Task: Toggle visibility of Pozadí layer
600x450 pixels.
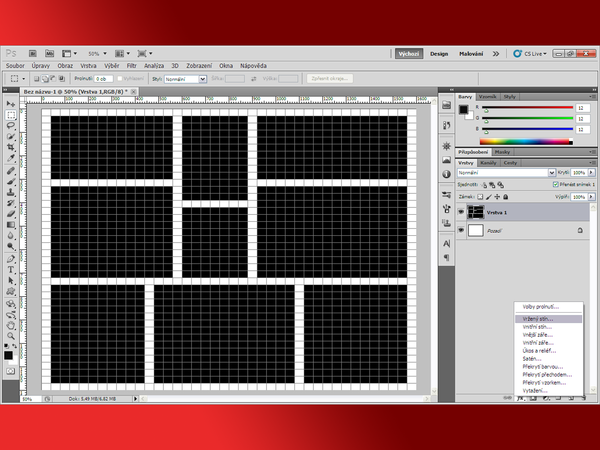Action: coord(461,231)
